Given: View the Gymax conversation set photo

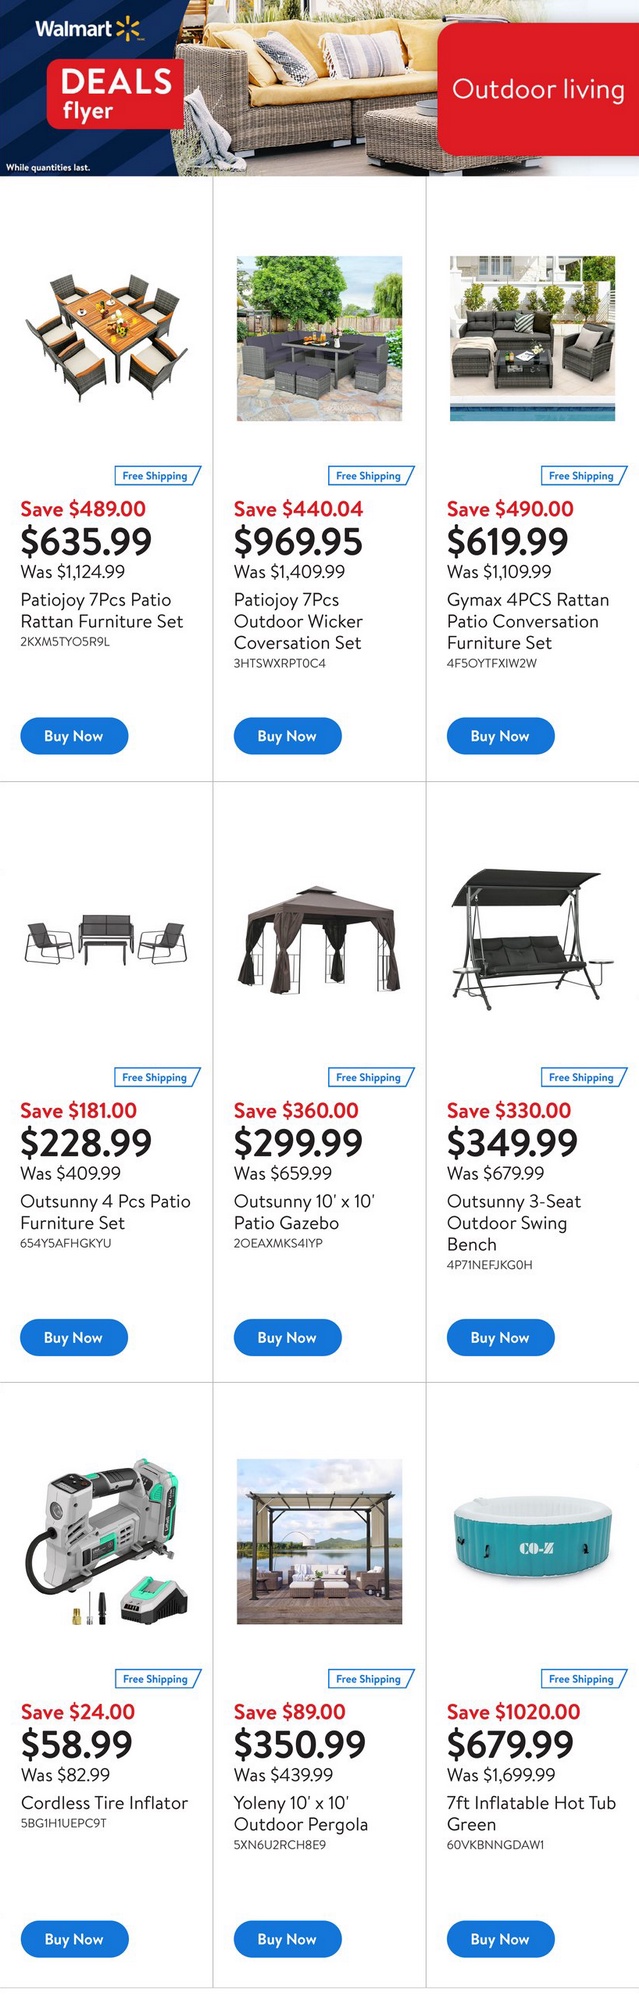Looking at the screenshot, I should tap(532, 338).
